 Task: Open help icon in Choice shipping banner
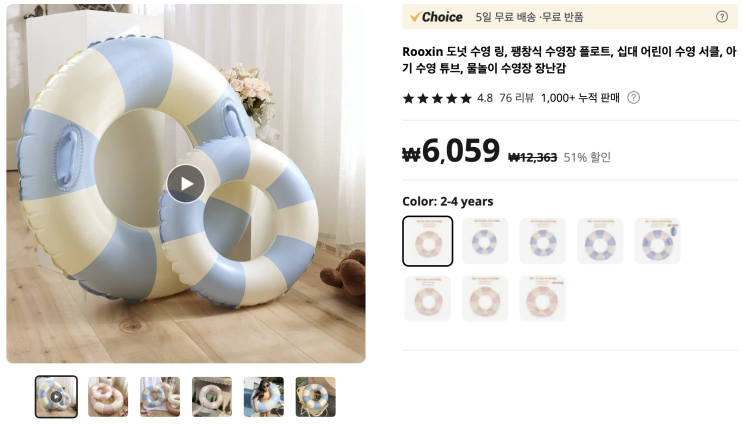pyautogui.click(x=722, y=17)
